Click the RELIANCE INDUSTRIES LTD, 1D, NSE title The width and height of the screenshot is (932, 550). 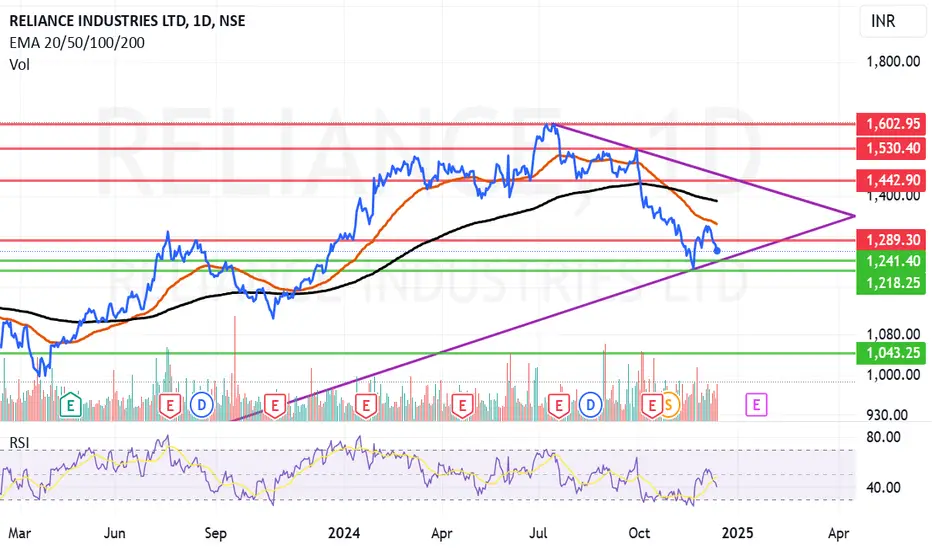point(127,21)
